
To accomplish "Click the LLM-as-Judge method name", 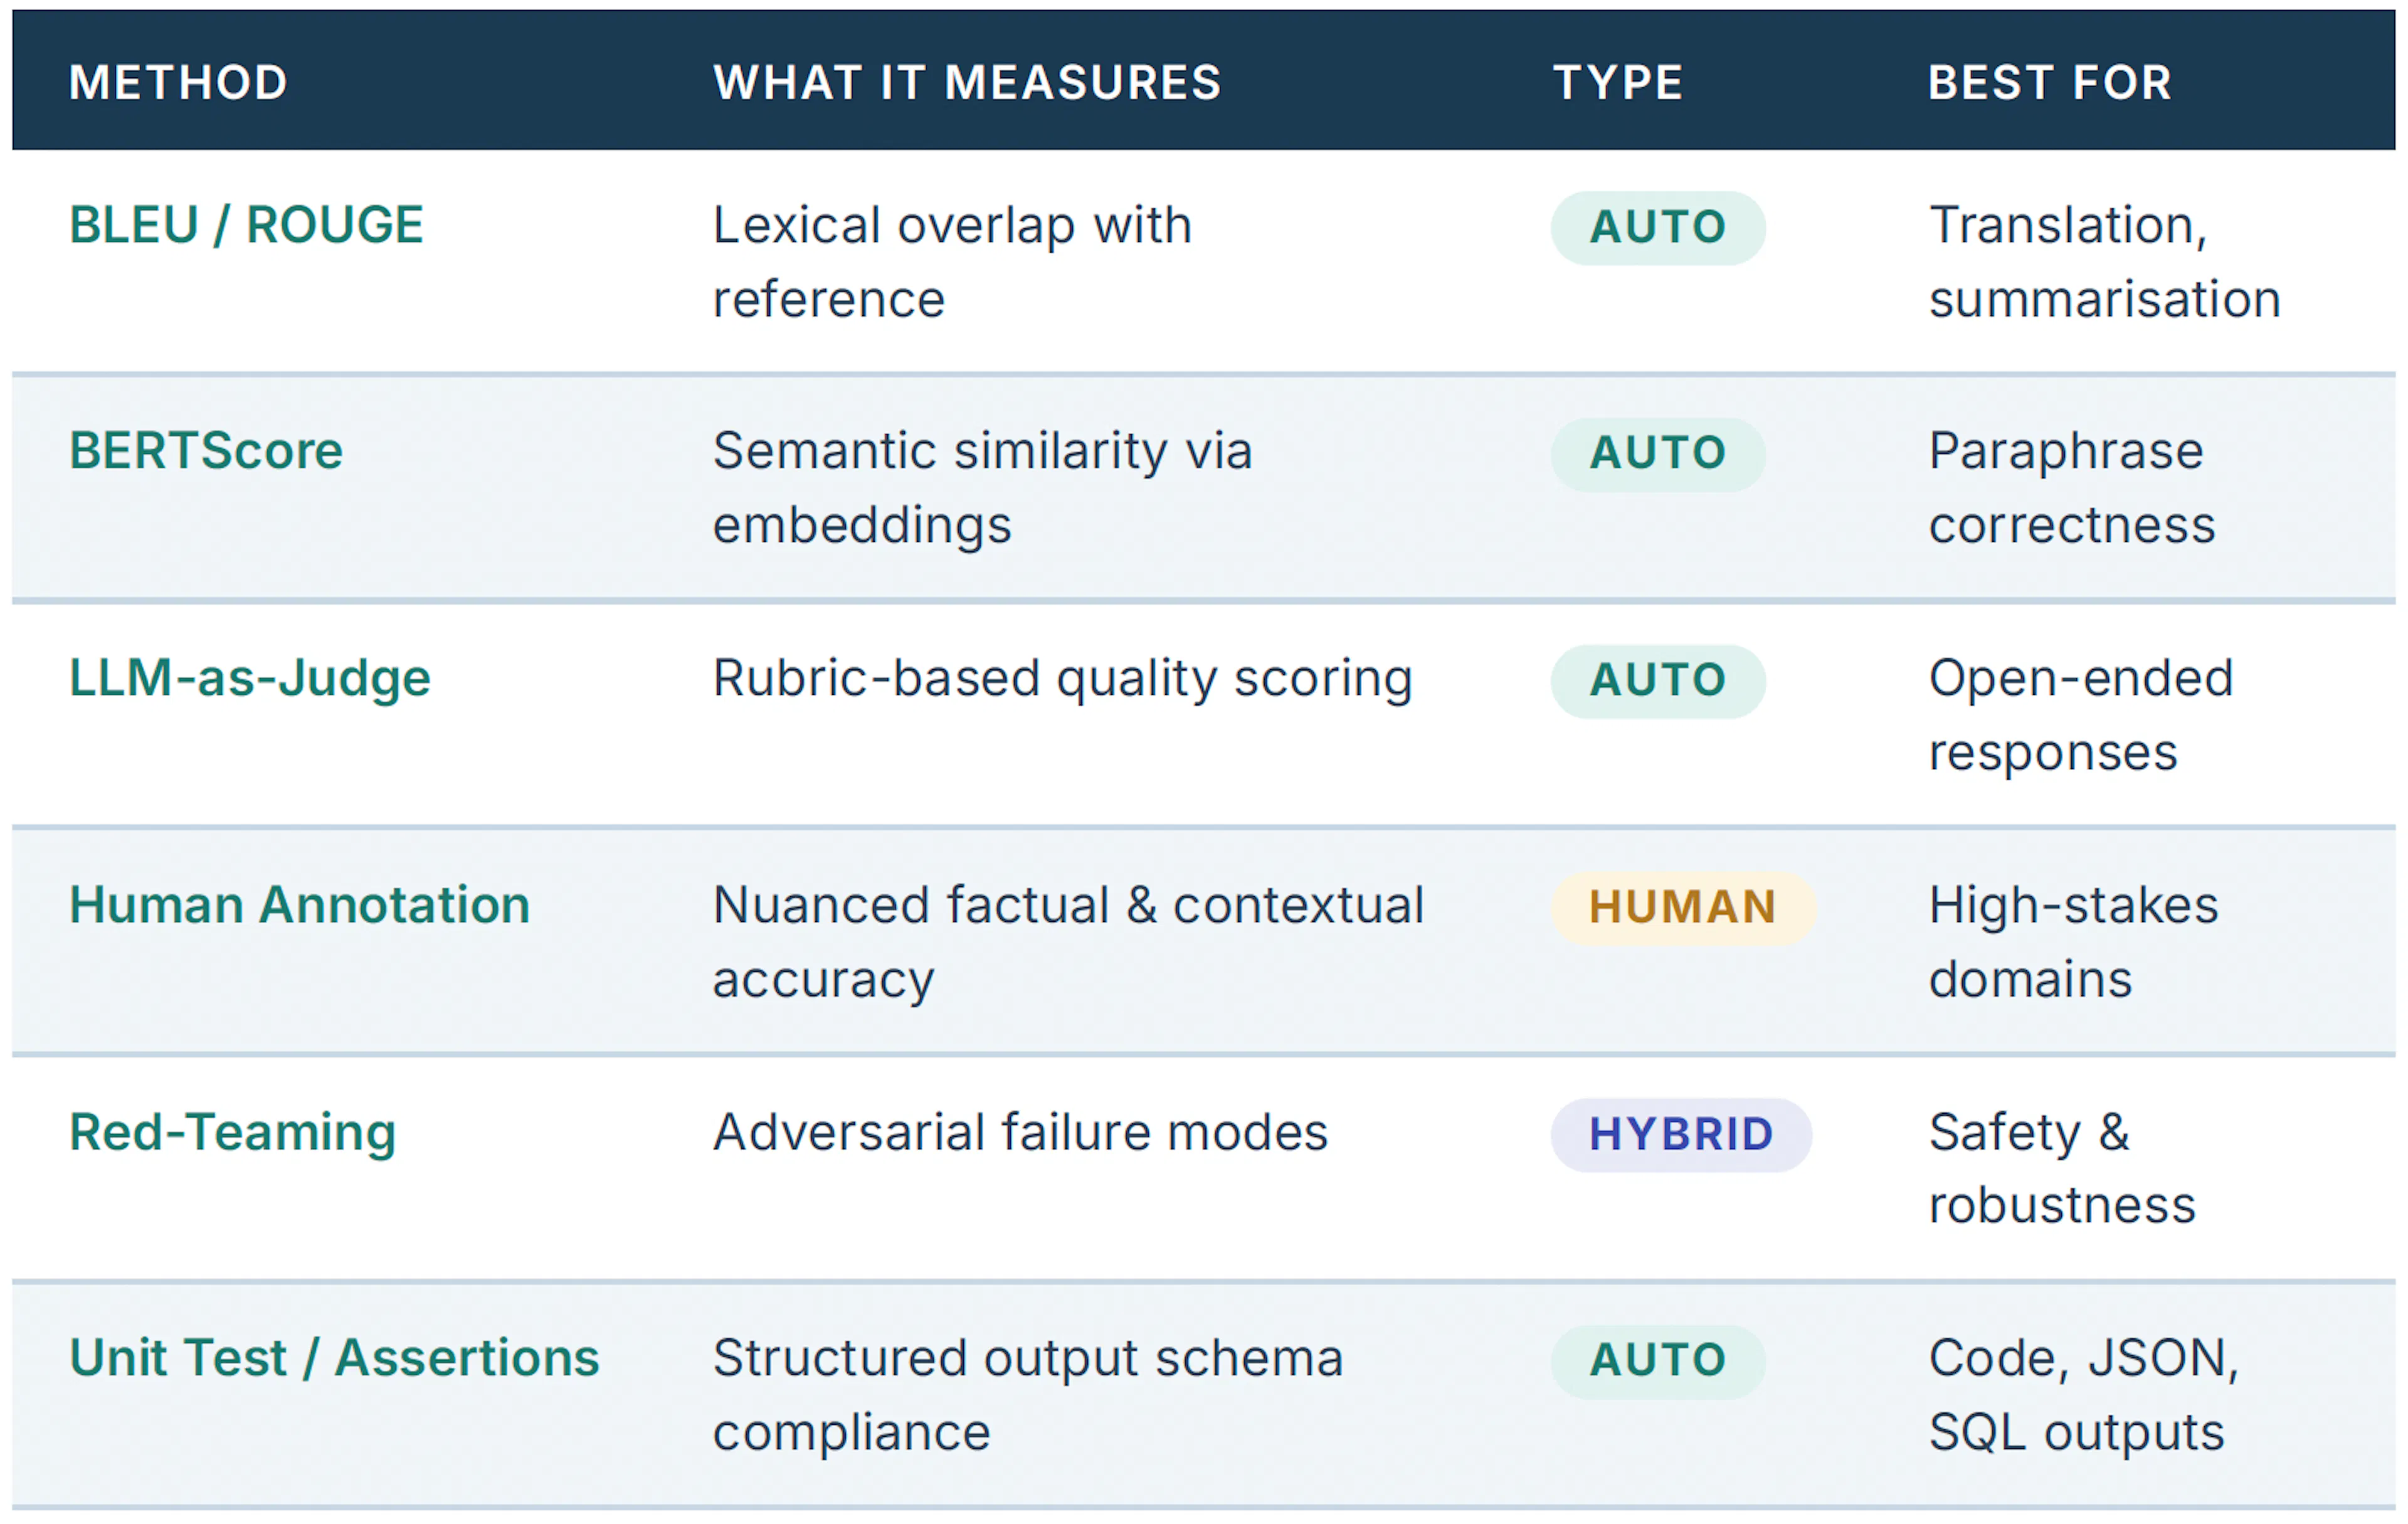I will (x=250, y=678).
